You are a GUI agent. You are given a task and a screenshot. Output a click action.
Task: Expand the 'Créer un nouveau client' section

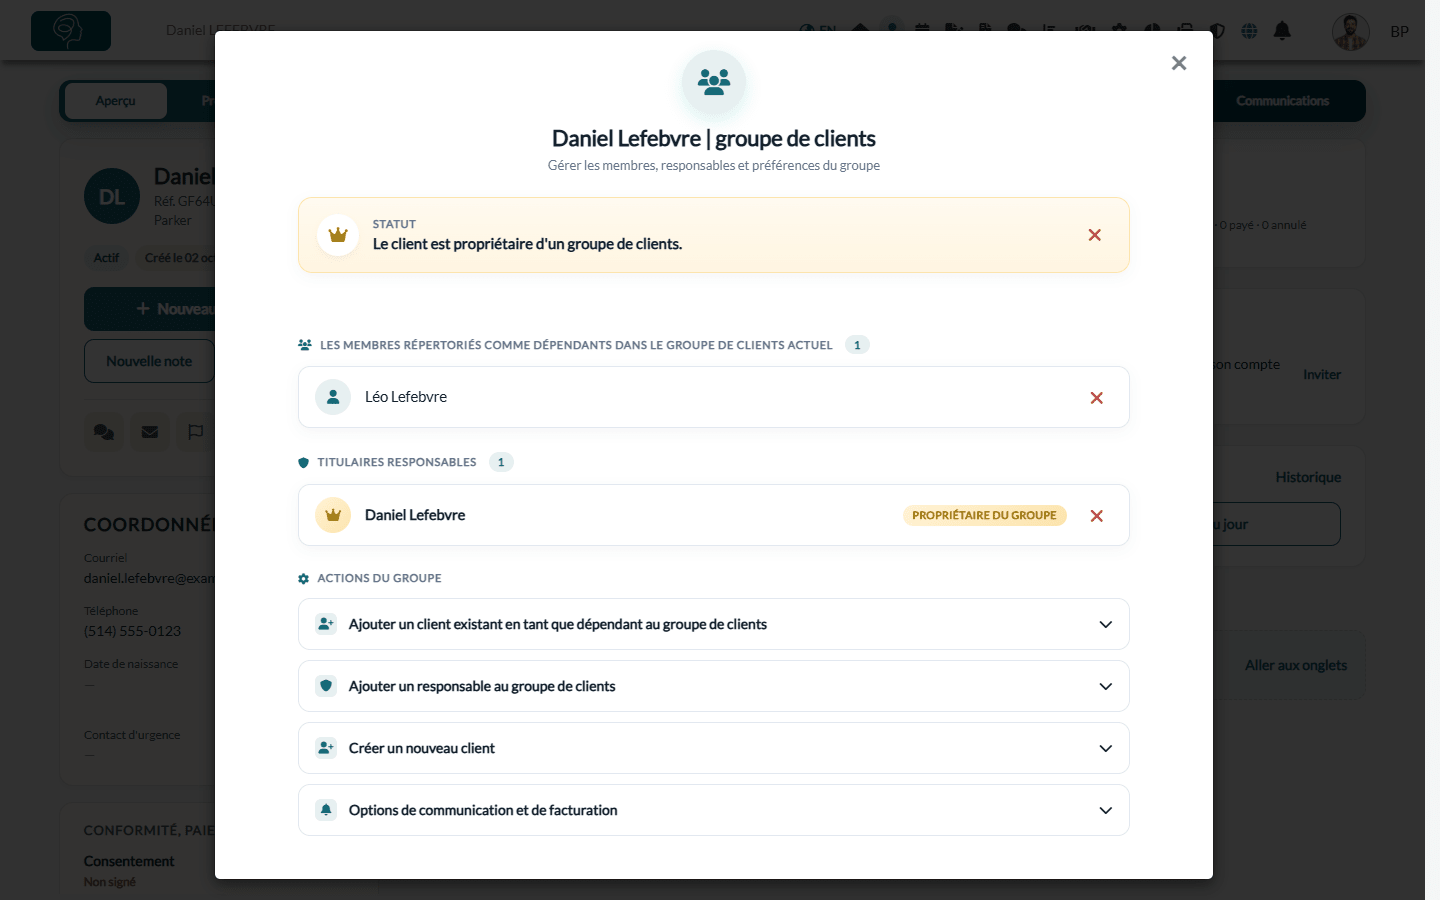[x=714, y=748]
